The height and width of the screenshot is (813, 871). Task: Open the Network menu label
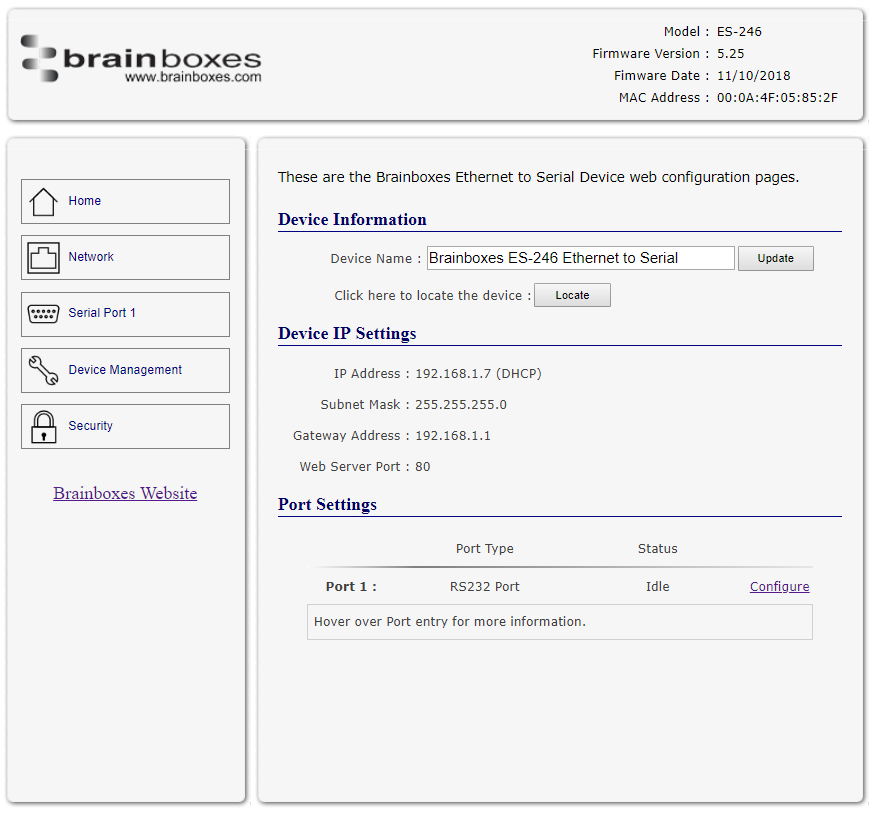click(91, 257)
